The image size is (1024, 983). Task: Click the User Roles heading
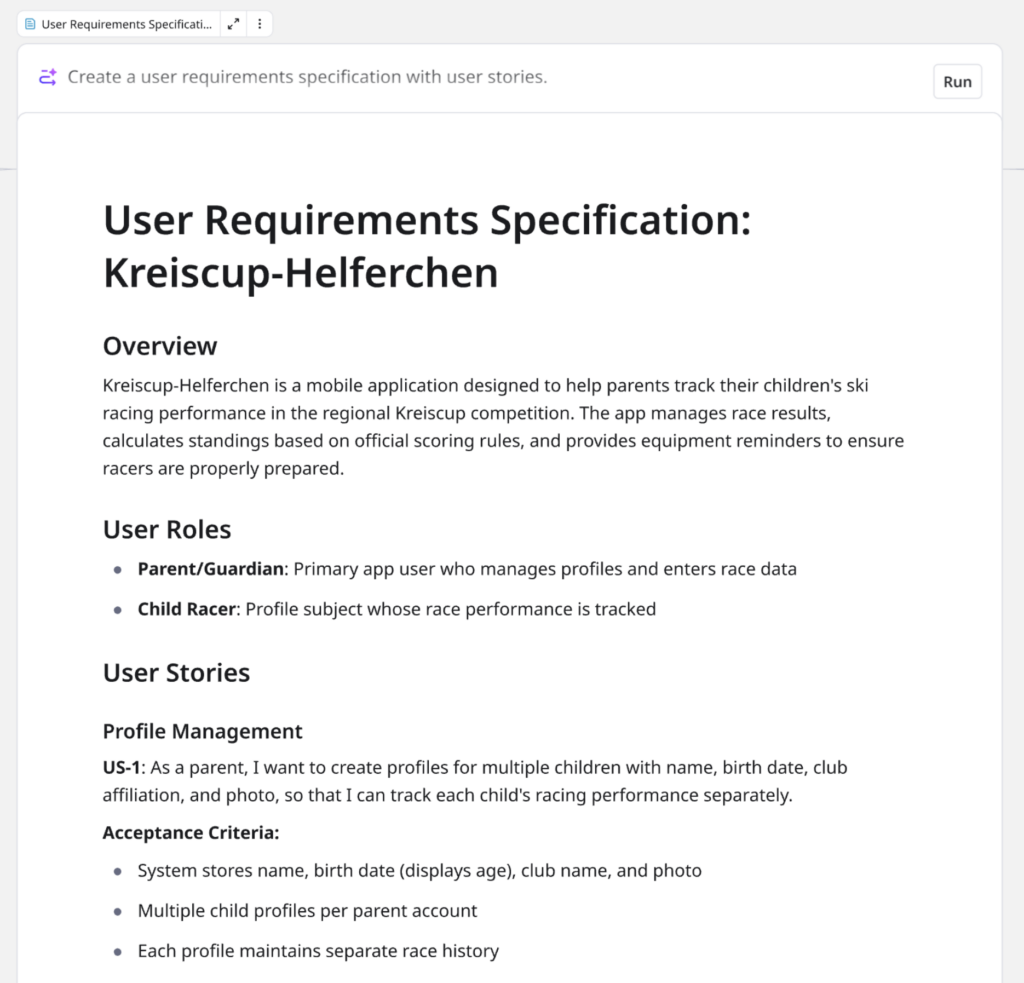click(167, 529)
